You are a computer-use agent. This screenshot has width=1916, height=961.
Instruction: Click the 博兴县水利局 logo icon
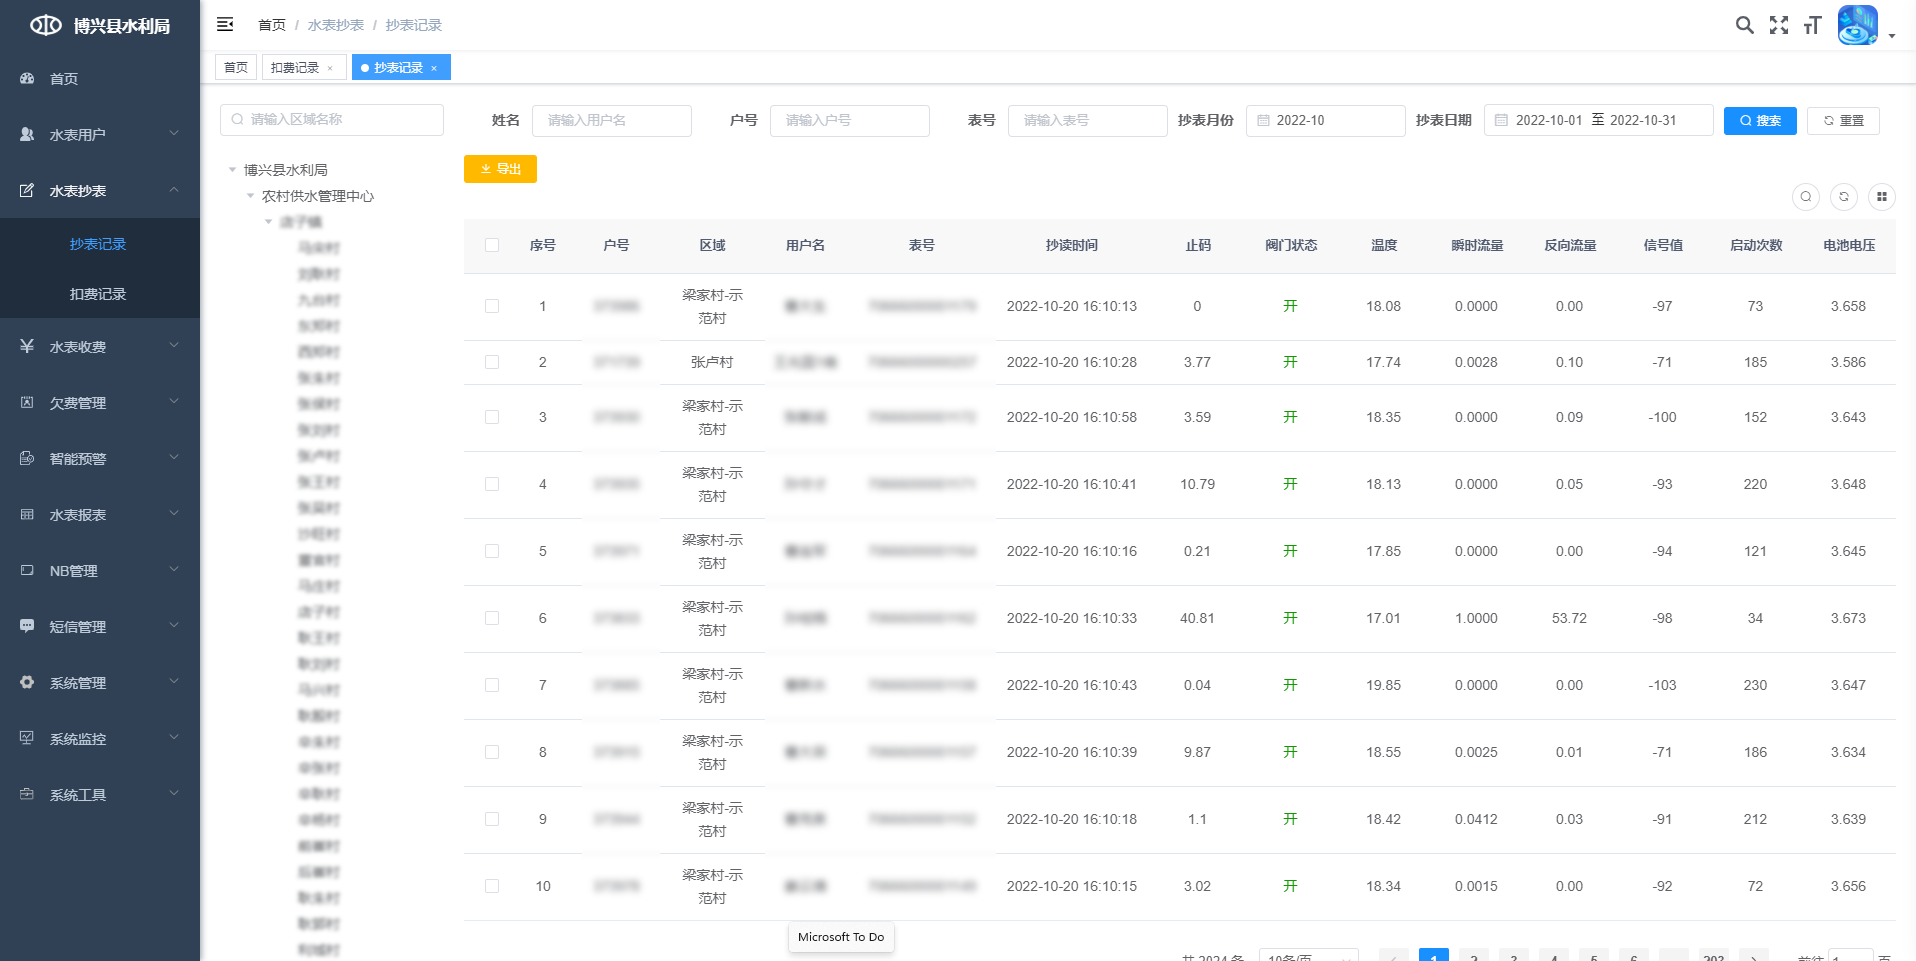coord(47,25)
